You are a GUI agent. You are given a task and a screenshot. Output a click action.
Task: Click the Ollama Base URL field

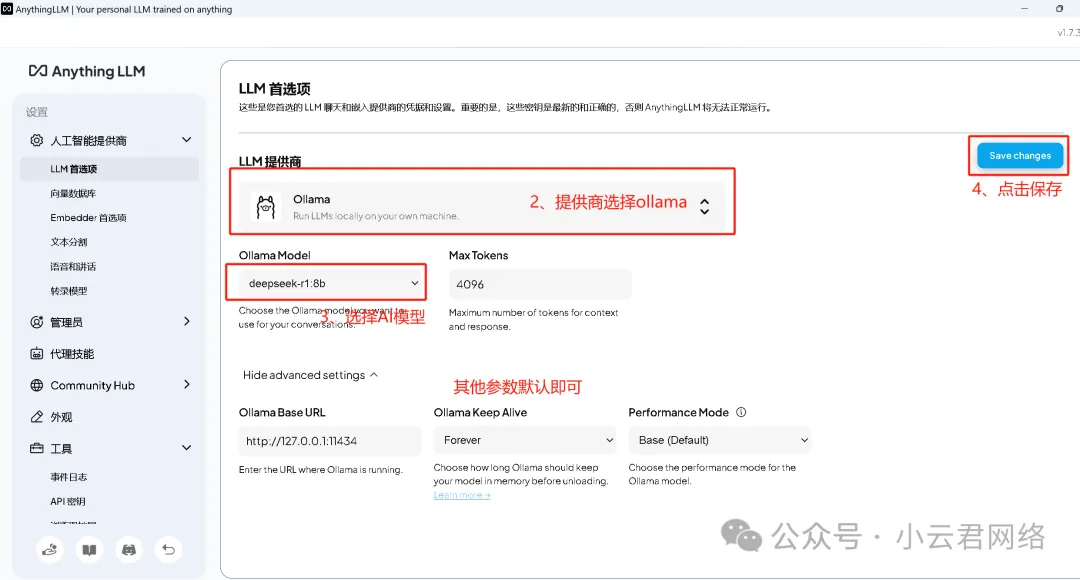330,440
